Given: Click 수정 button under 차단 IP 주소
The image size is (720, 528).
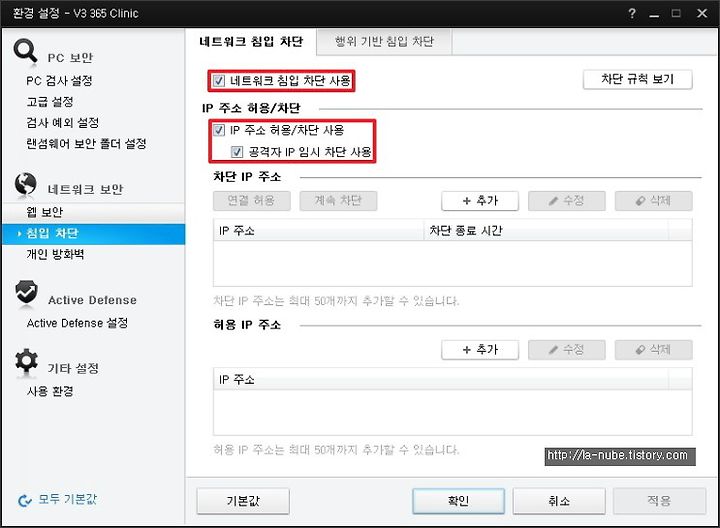Looking at the screenshot, I should coord(567,201).
